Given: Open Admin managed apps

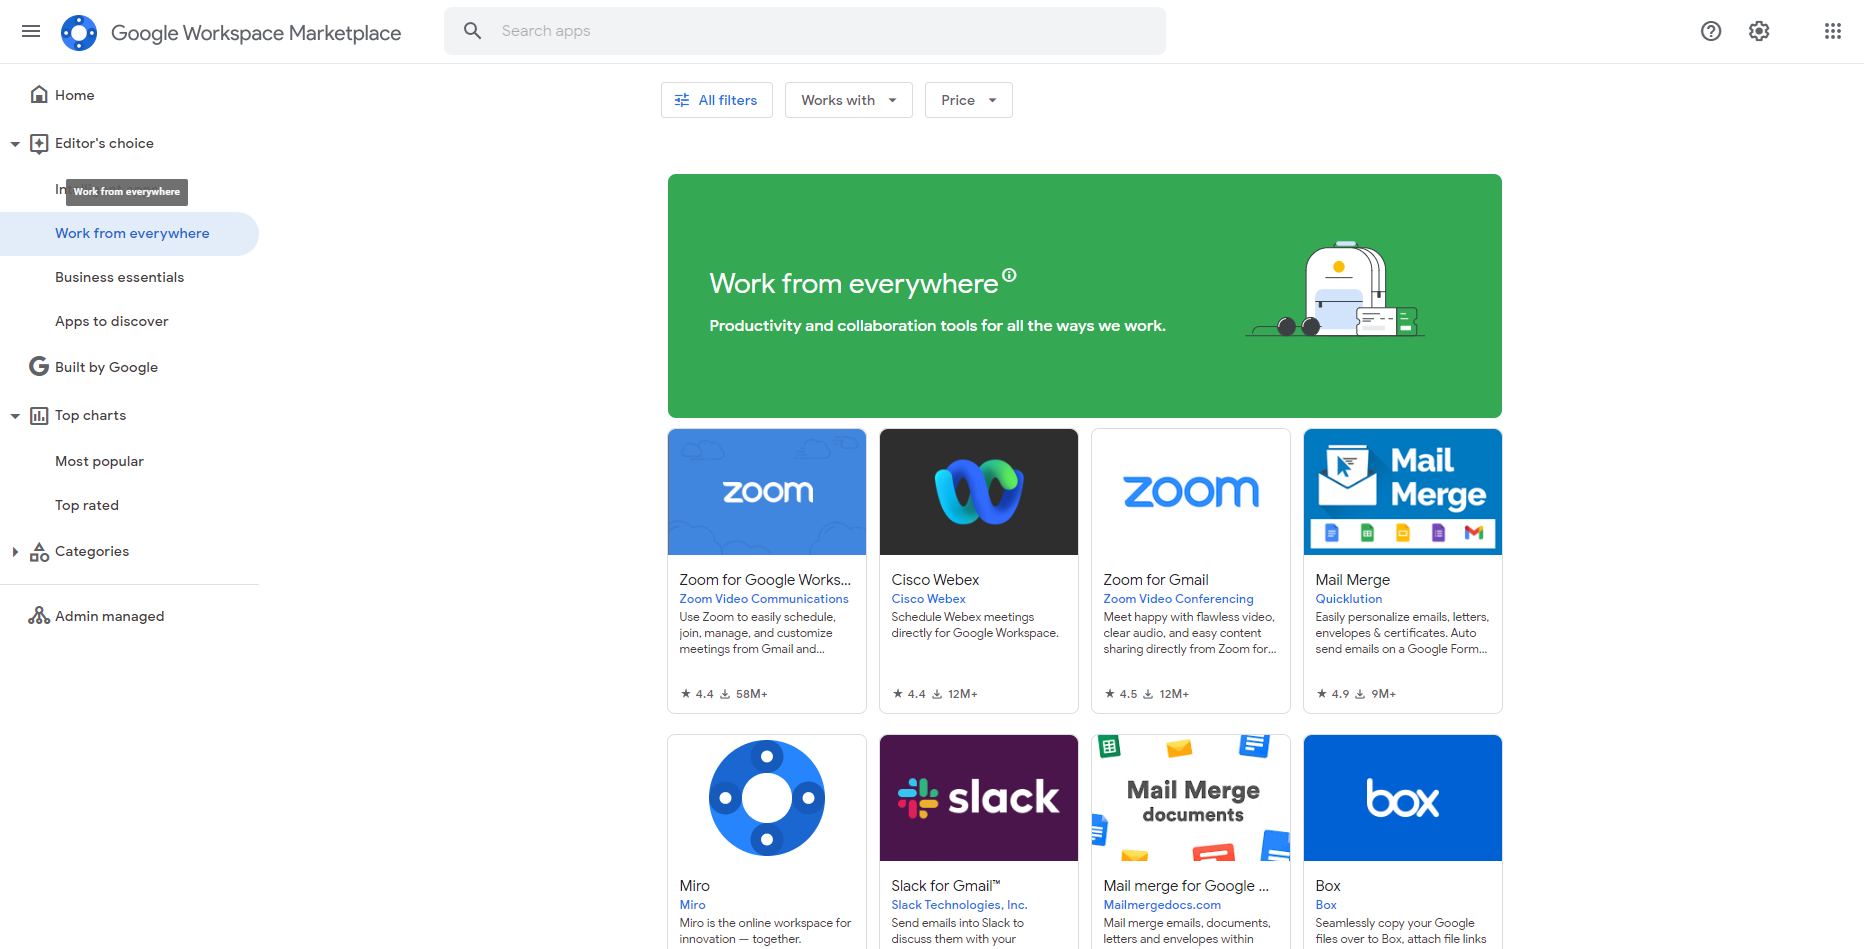Looking at the screenshot, I should coord(109,616).
